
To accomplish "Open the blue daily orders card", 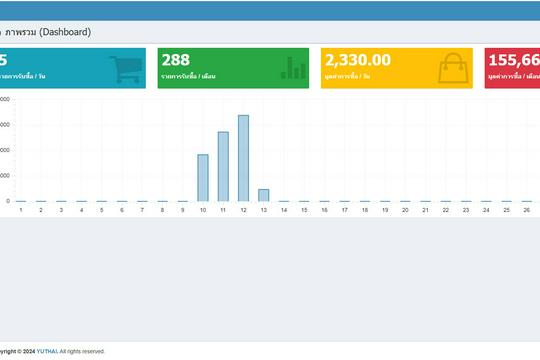I will tap(73, 68).
